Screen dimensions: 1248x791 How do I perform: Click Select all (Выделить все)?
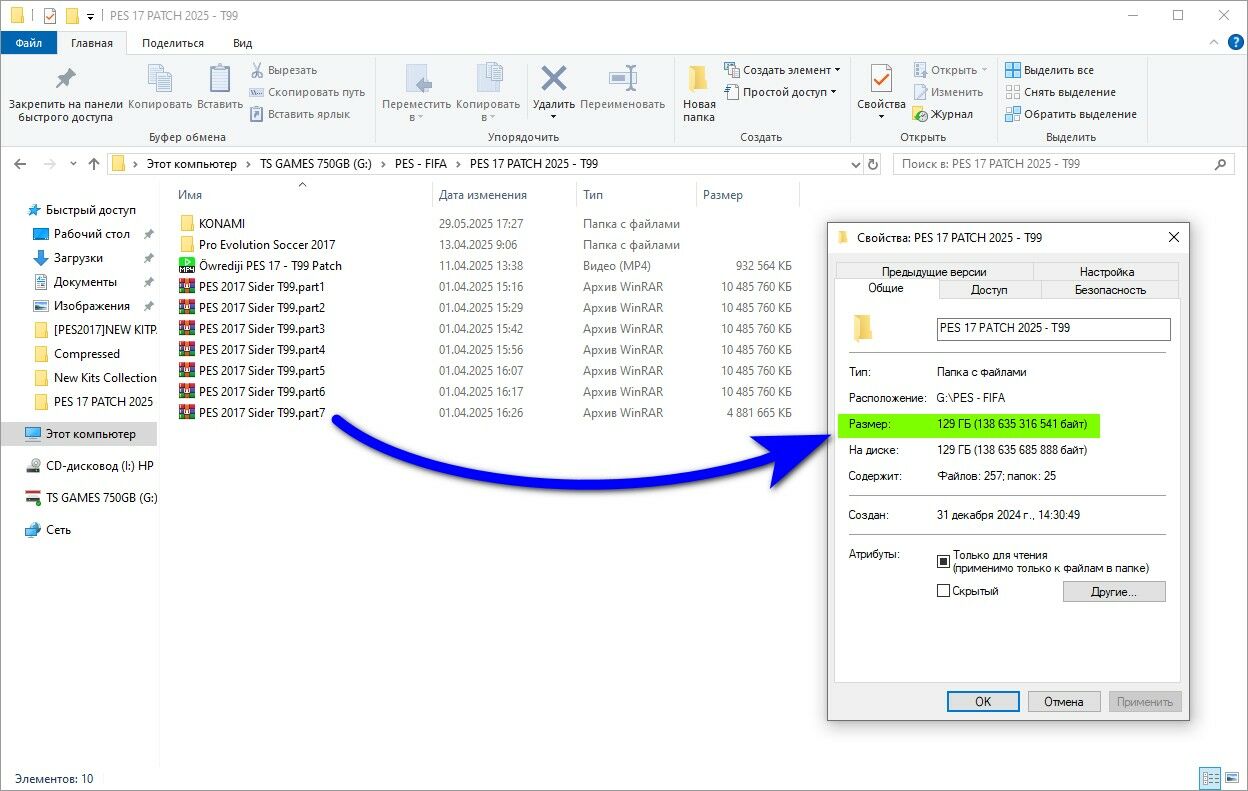pyautogui.click(x=1049, y=70)
